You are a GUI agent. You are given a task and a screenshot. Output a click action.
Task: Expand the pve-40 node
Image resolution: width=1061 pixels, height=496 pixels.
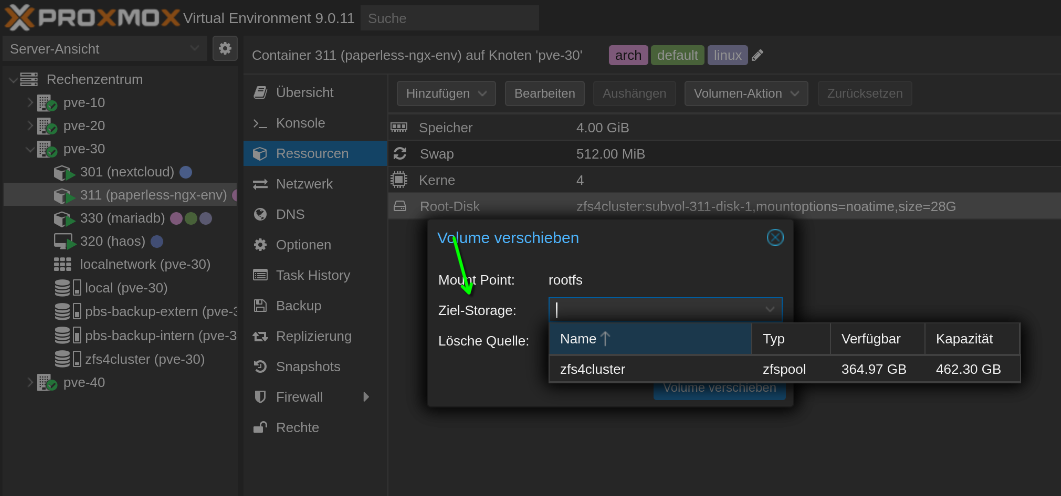coord(30,382)
